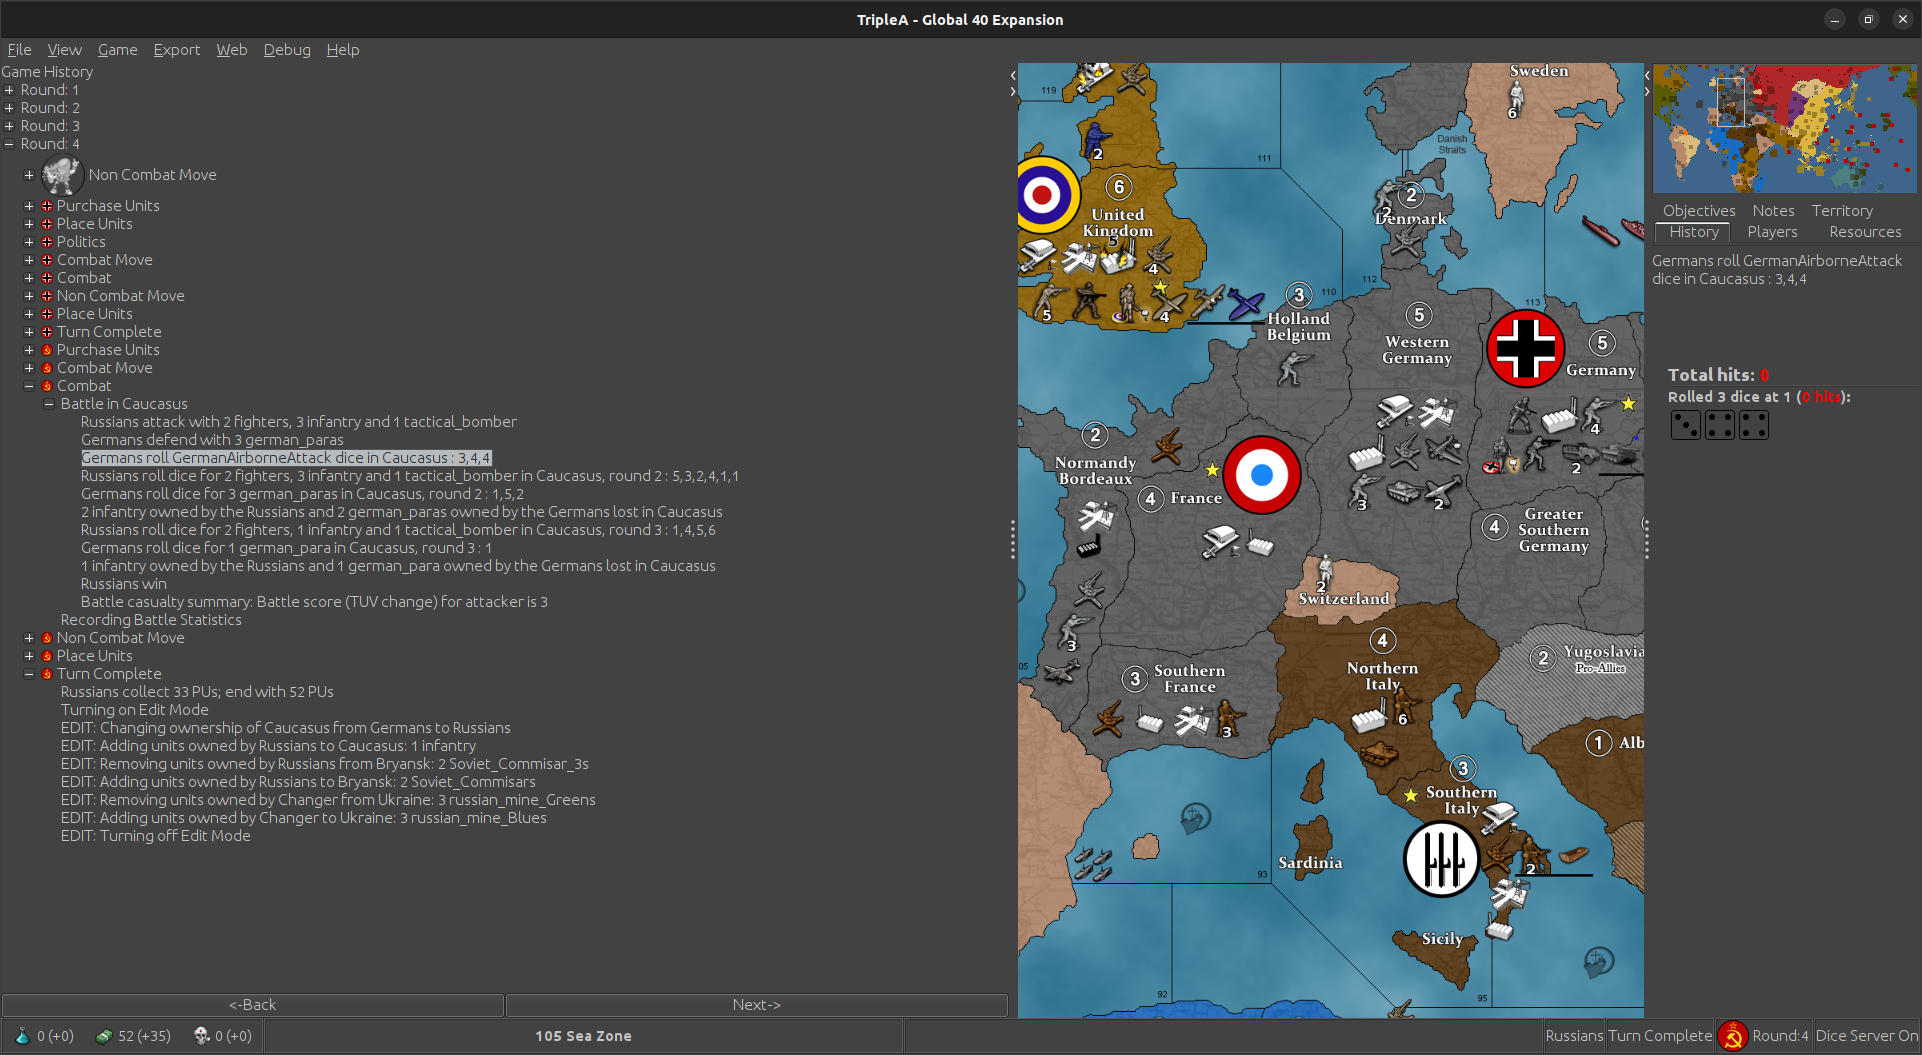Switch to the Notes tab

(1773, 211)
